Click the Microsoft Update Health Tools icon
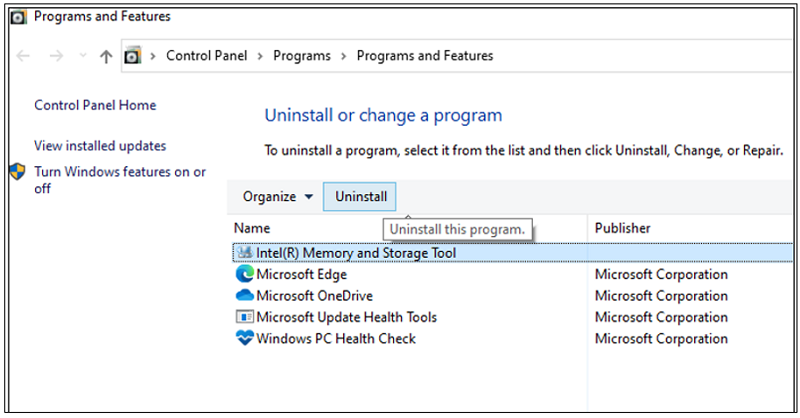The height and width of the screenshot is (418, 800). (244, 317)
